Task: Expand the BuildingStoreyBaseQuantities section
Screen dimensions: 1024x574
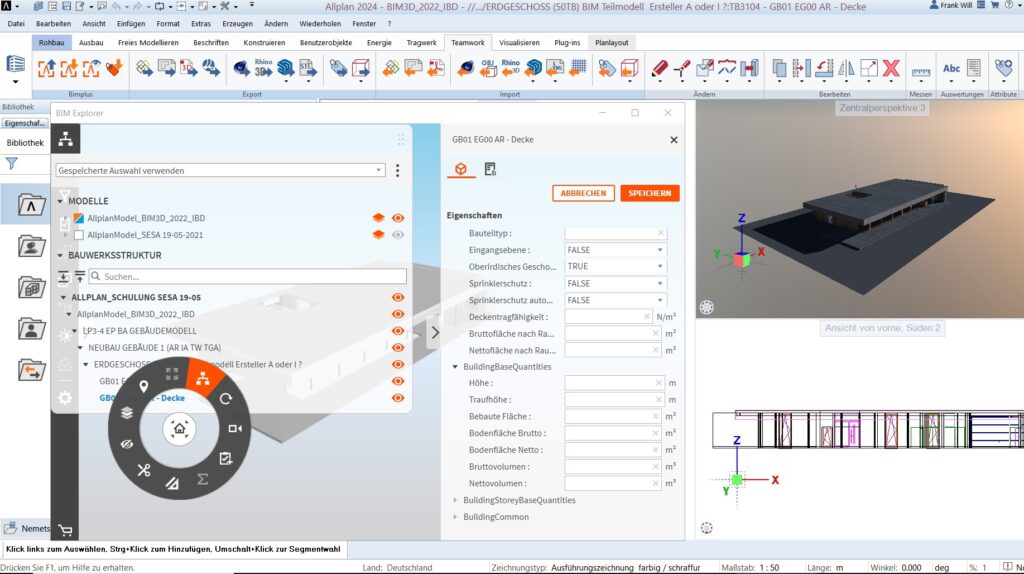Action: pos(456,500)
